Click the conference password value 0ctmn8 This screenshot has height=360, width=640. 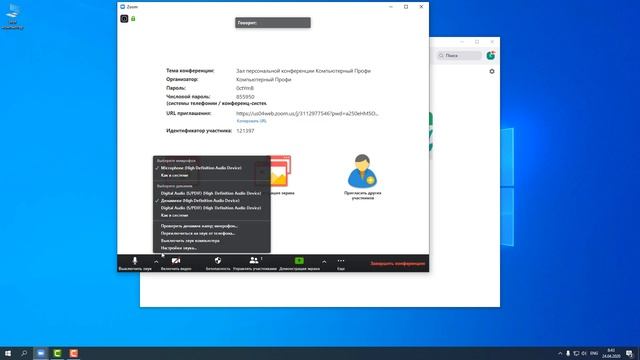coord(245,88)
